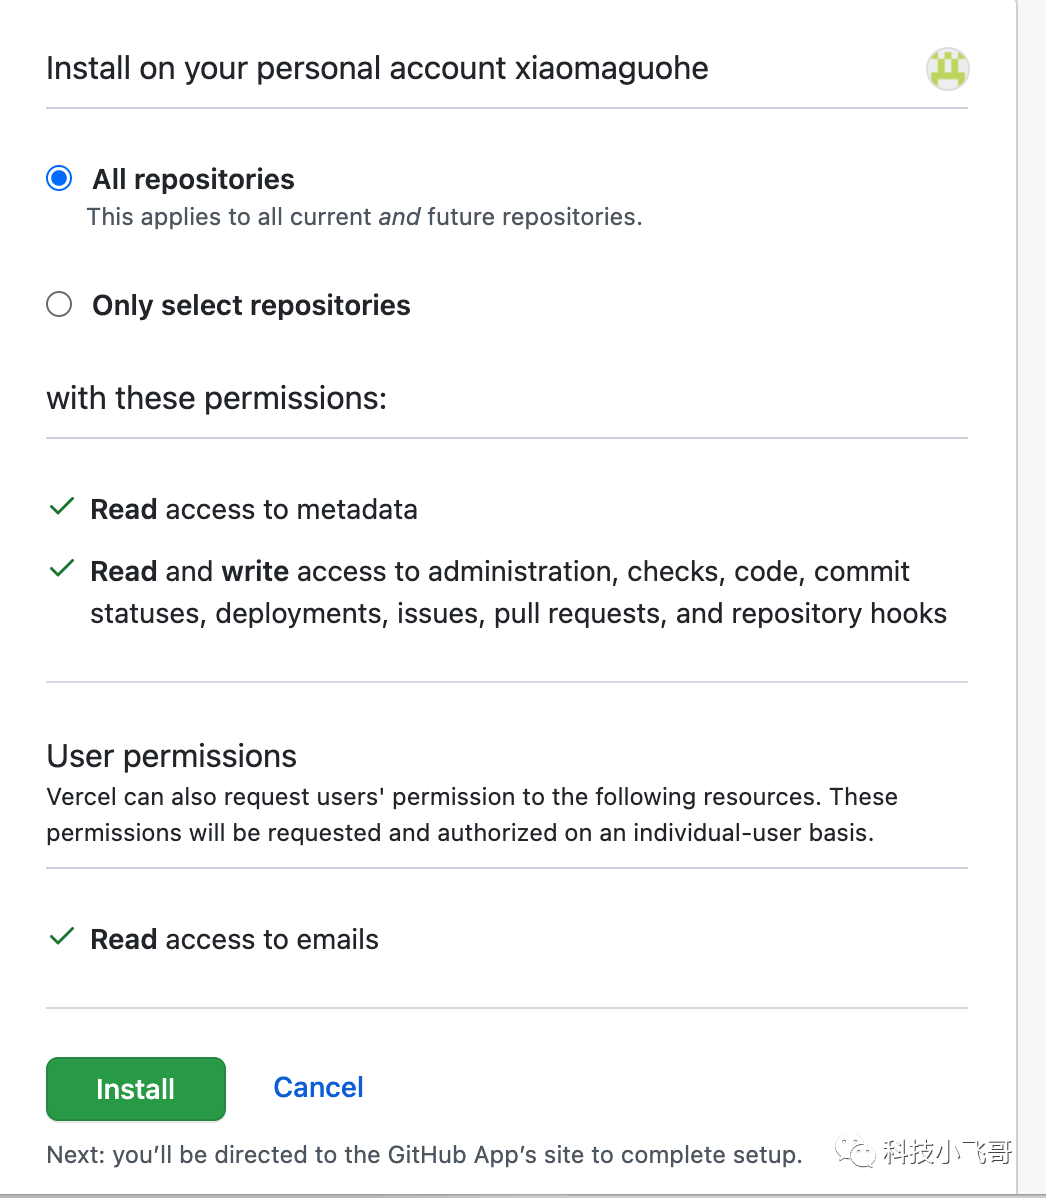
Task: Click the checkmark beside Read access to metadata
Action: click(x=62, y=508)
